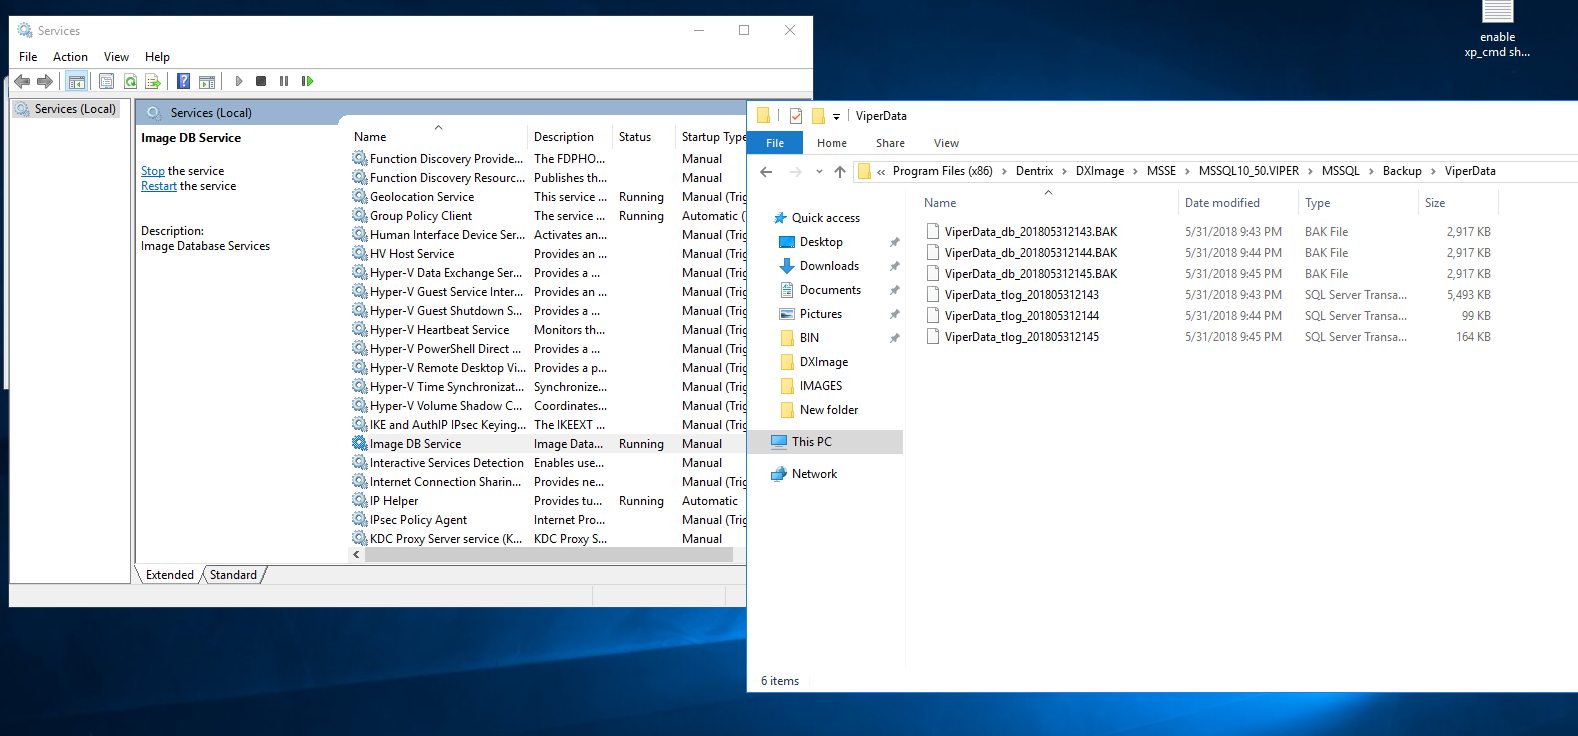Click the Restart Service icon

(307, 81)
